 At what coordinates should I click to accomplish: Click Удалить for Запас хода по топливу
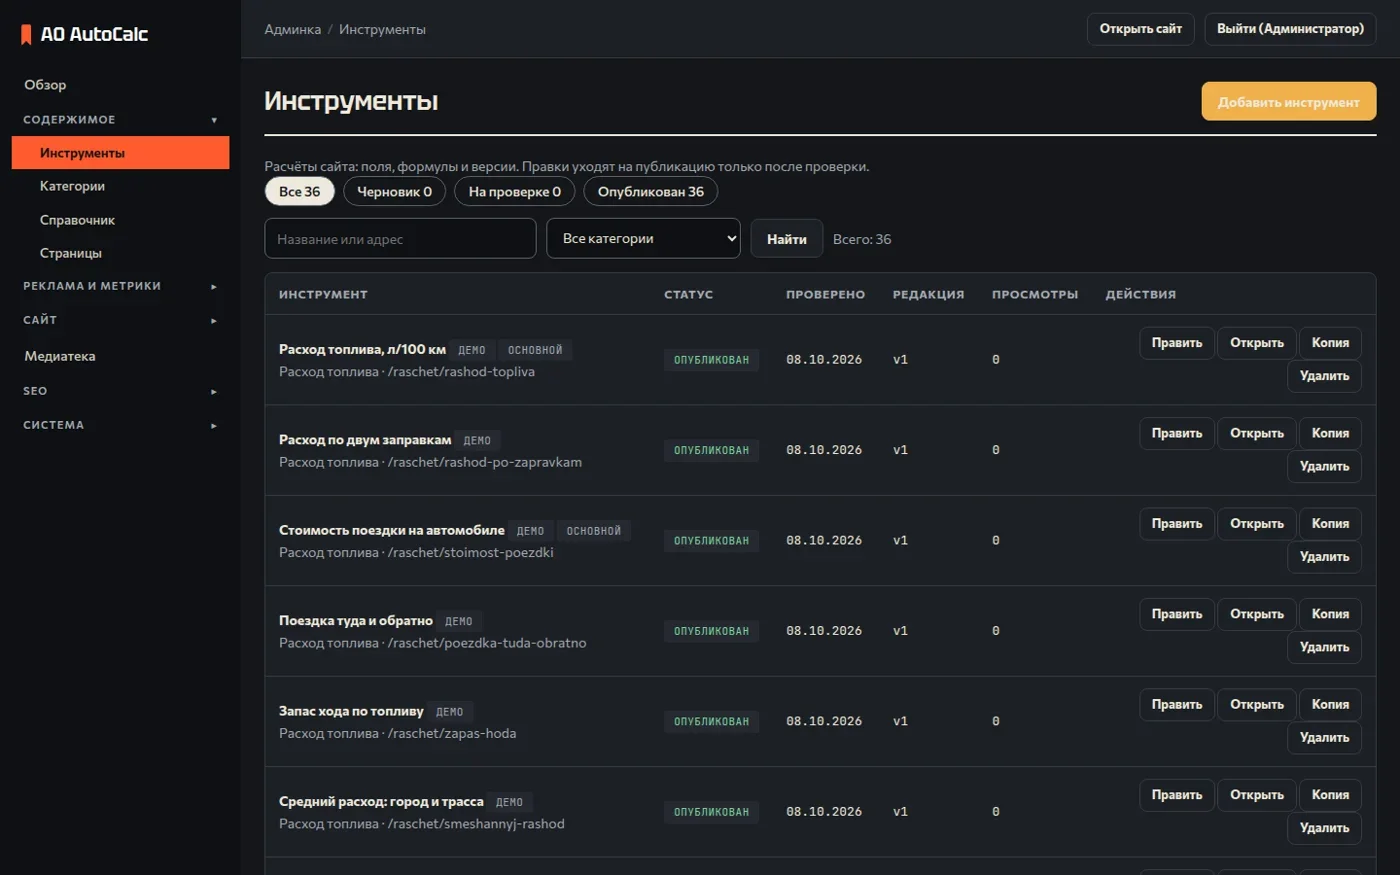click(1324, 738)
